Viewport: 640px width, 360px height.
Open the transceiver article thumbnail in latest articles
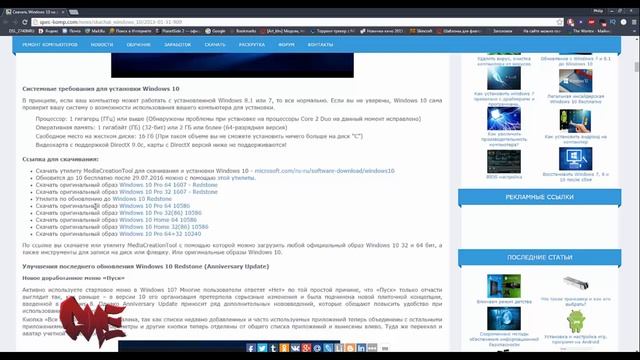click(x=576, y=282)
